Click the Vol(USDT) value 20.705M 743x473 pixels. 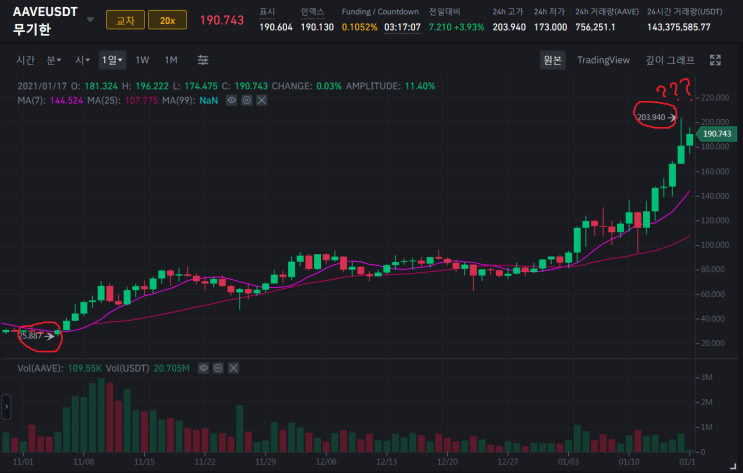tap(172, 368)
